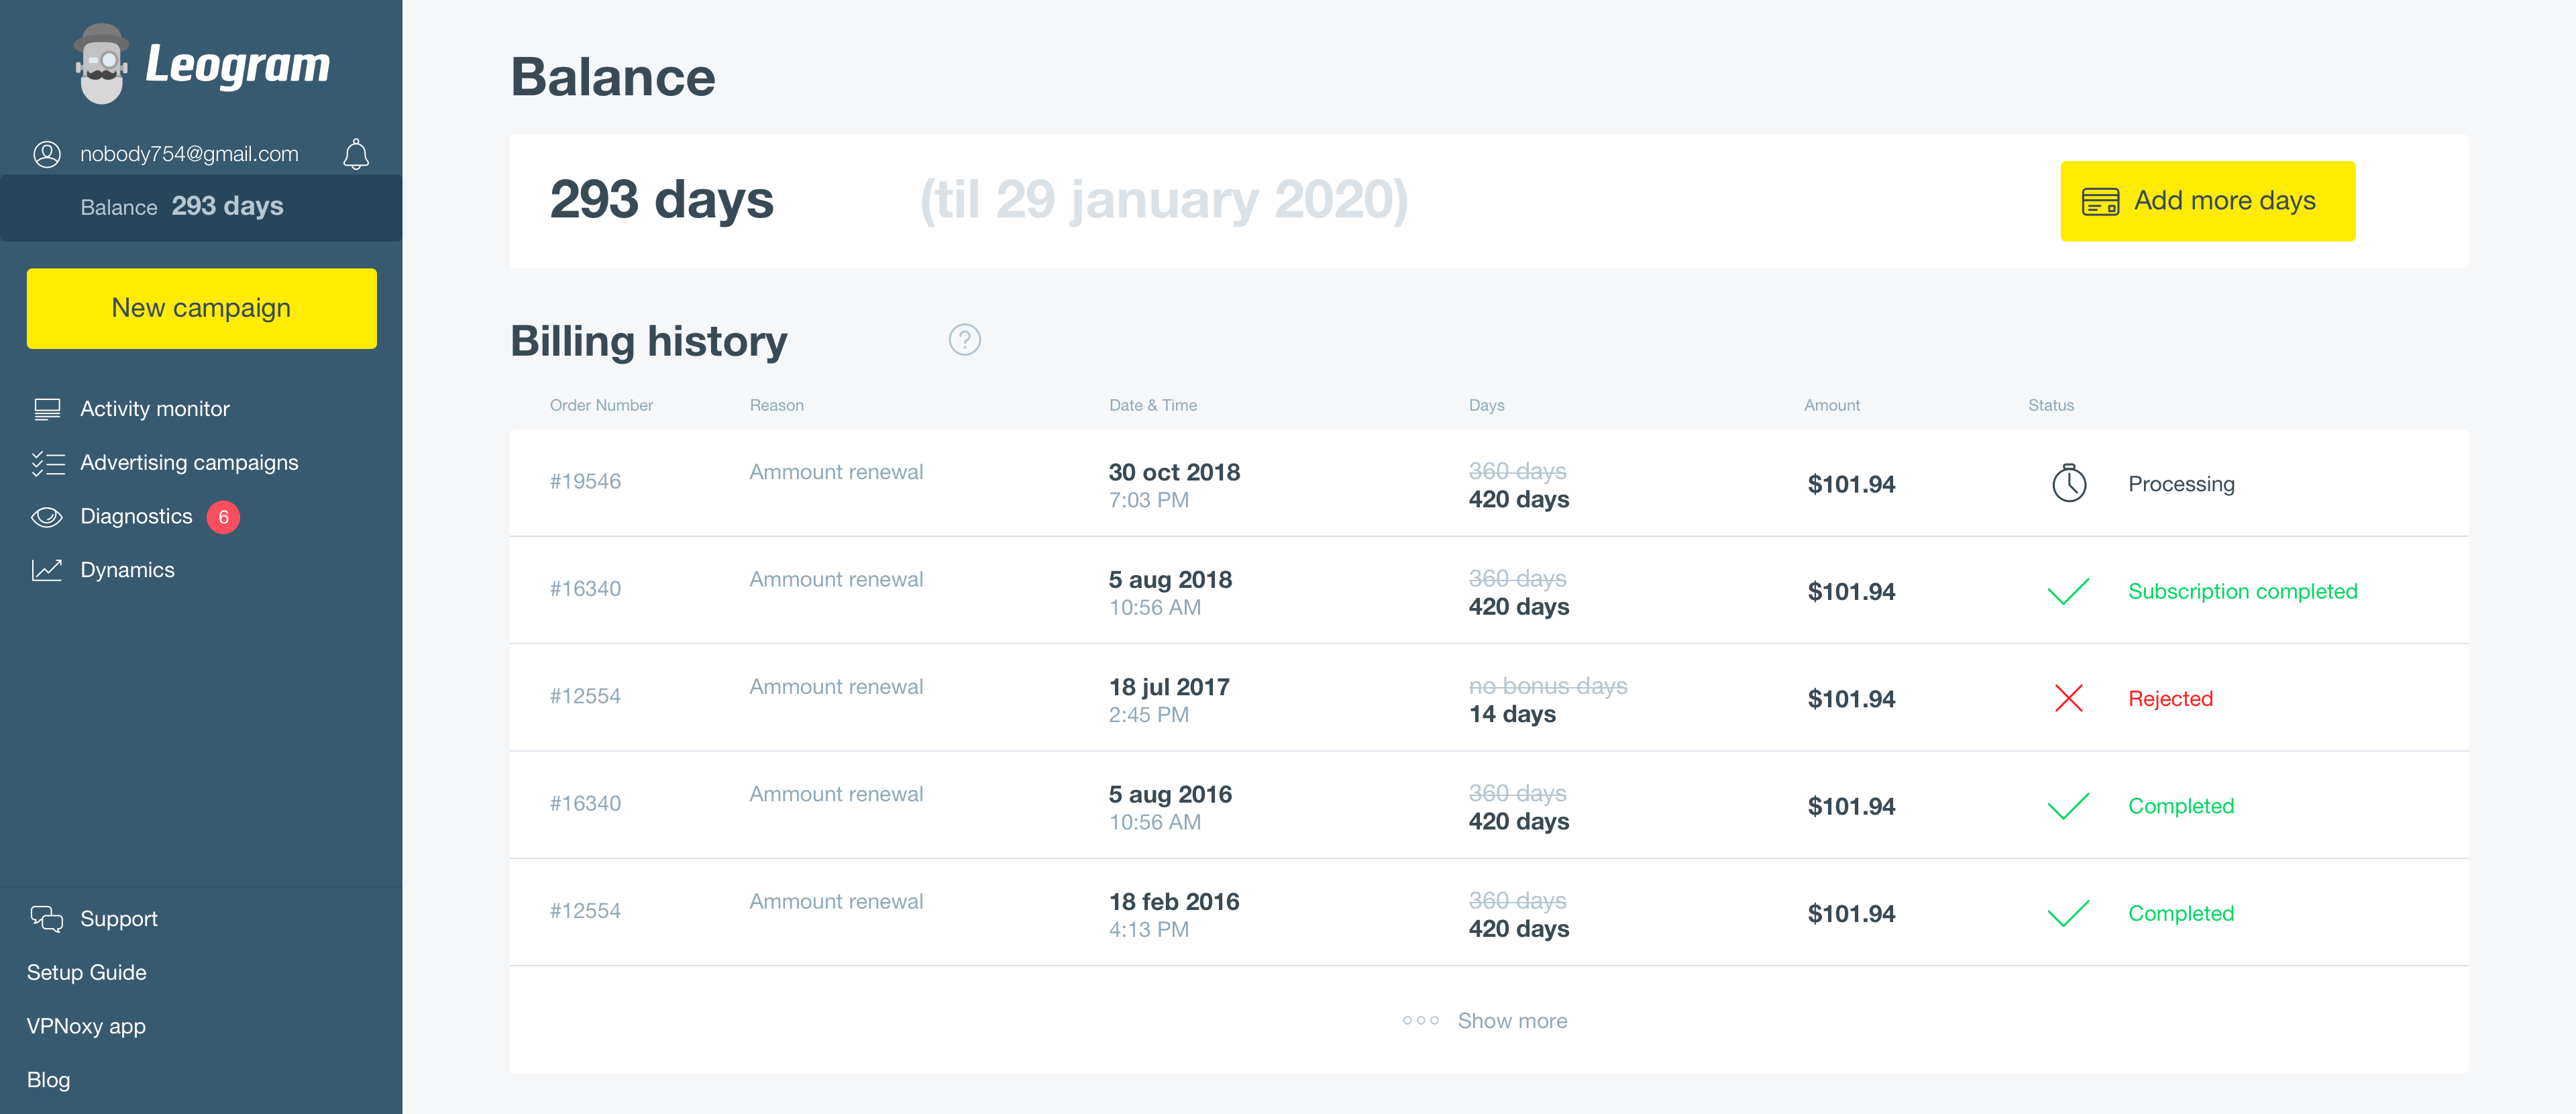Go to Advertising campaigns section

[189, 462]
